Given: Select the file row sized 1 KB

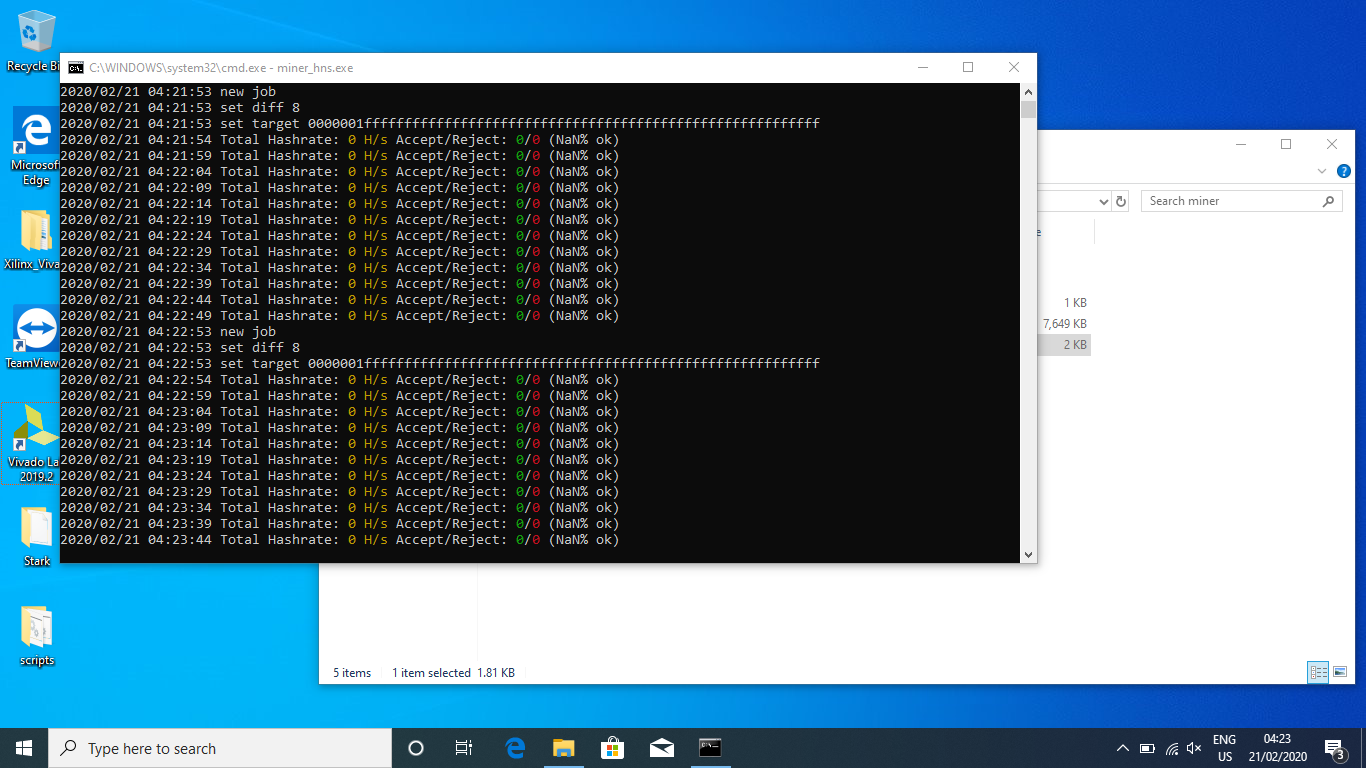Looking at the screenshot, I should tap(1065, 303).
